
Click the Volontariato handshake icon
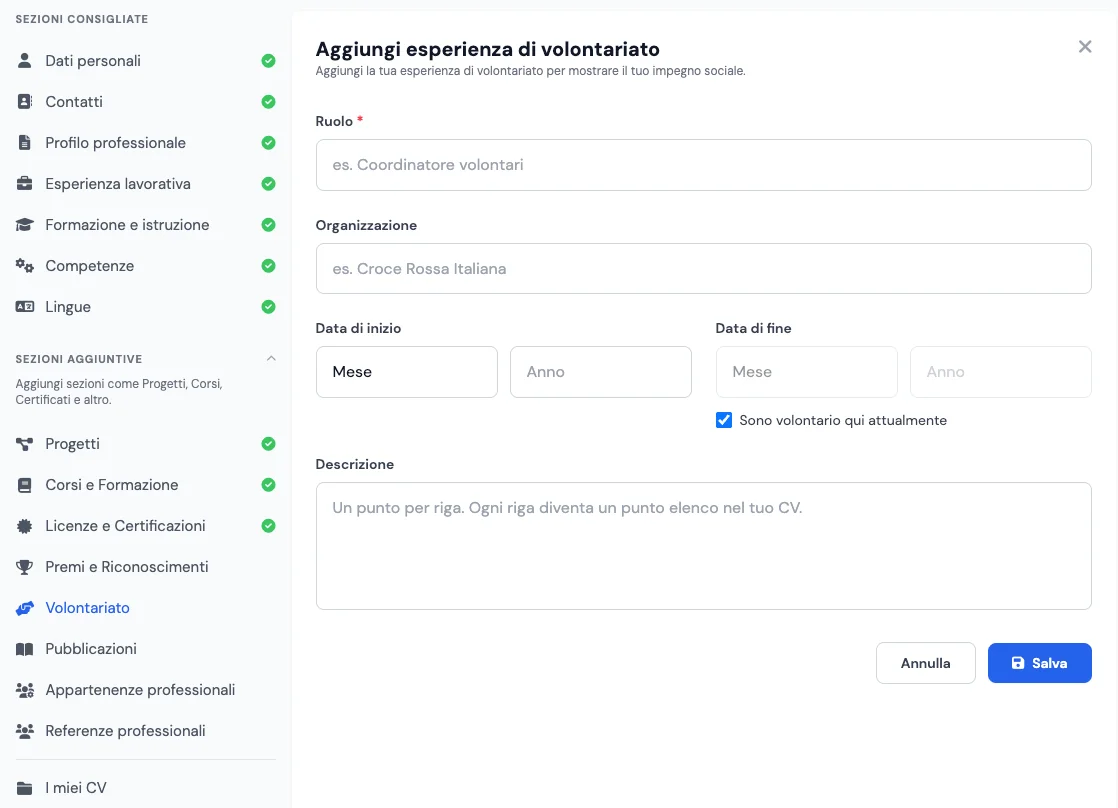coord(24,608)
